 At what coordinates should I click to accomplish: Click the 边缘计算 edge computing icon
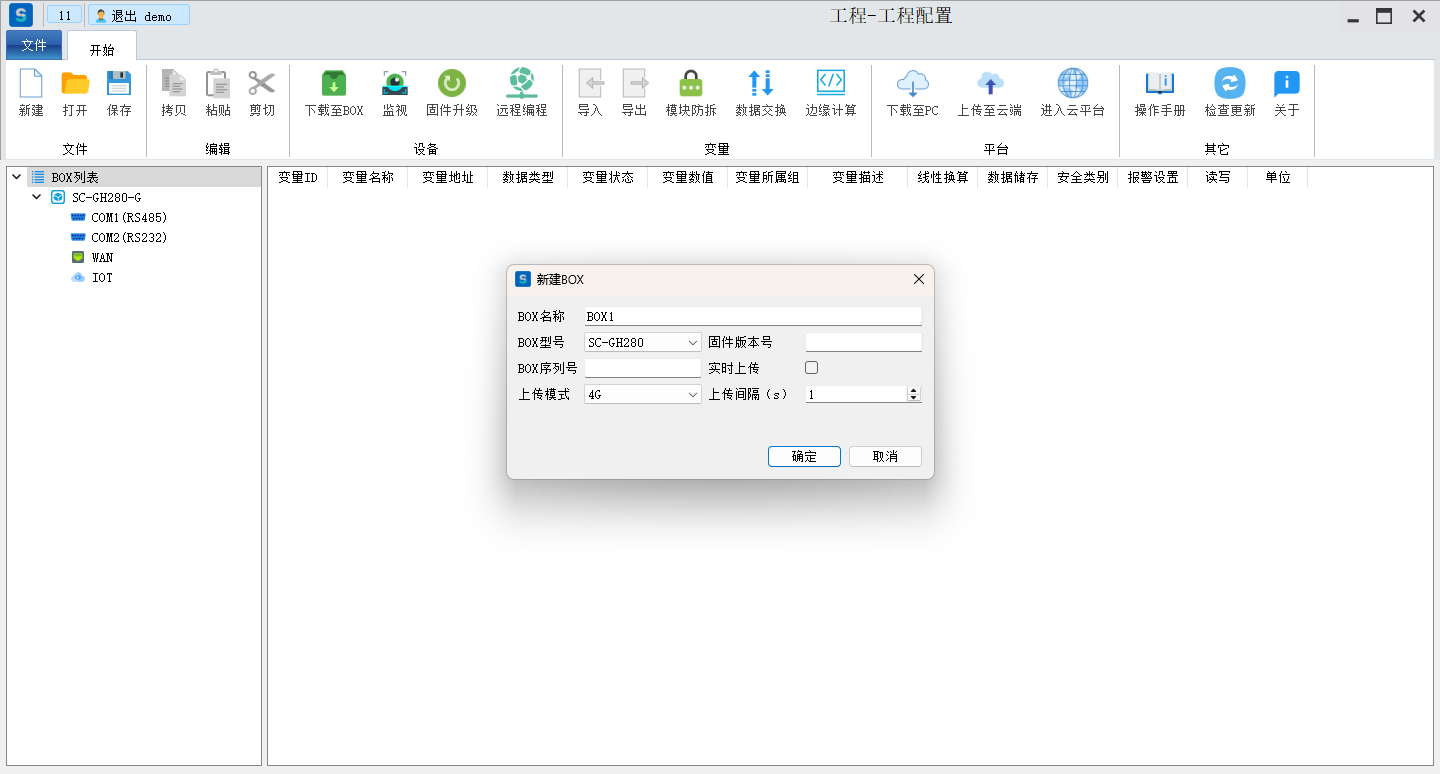[x=831, y=84]
